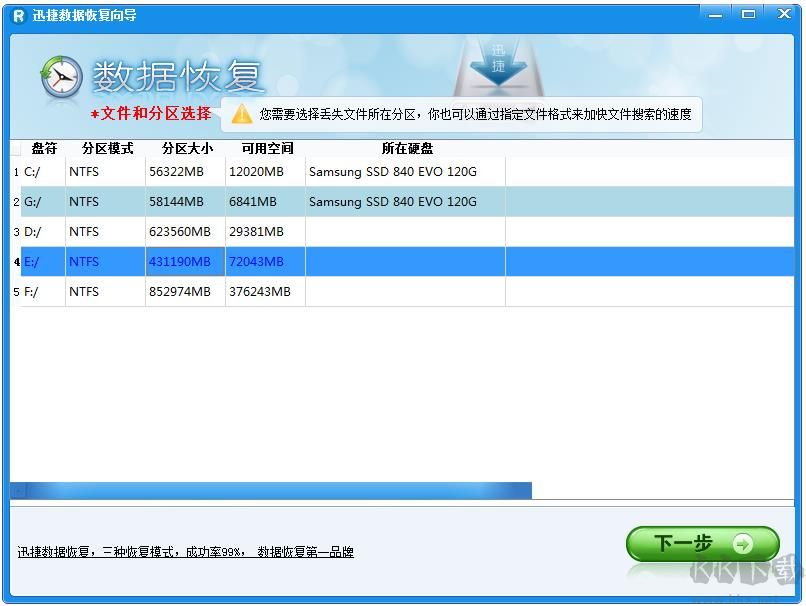The width and height of the screenshot is (806, 606).
Task: Select the E:/ partition row
Action: (x=402, y=262)
